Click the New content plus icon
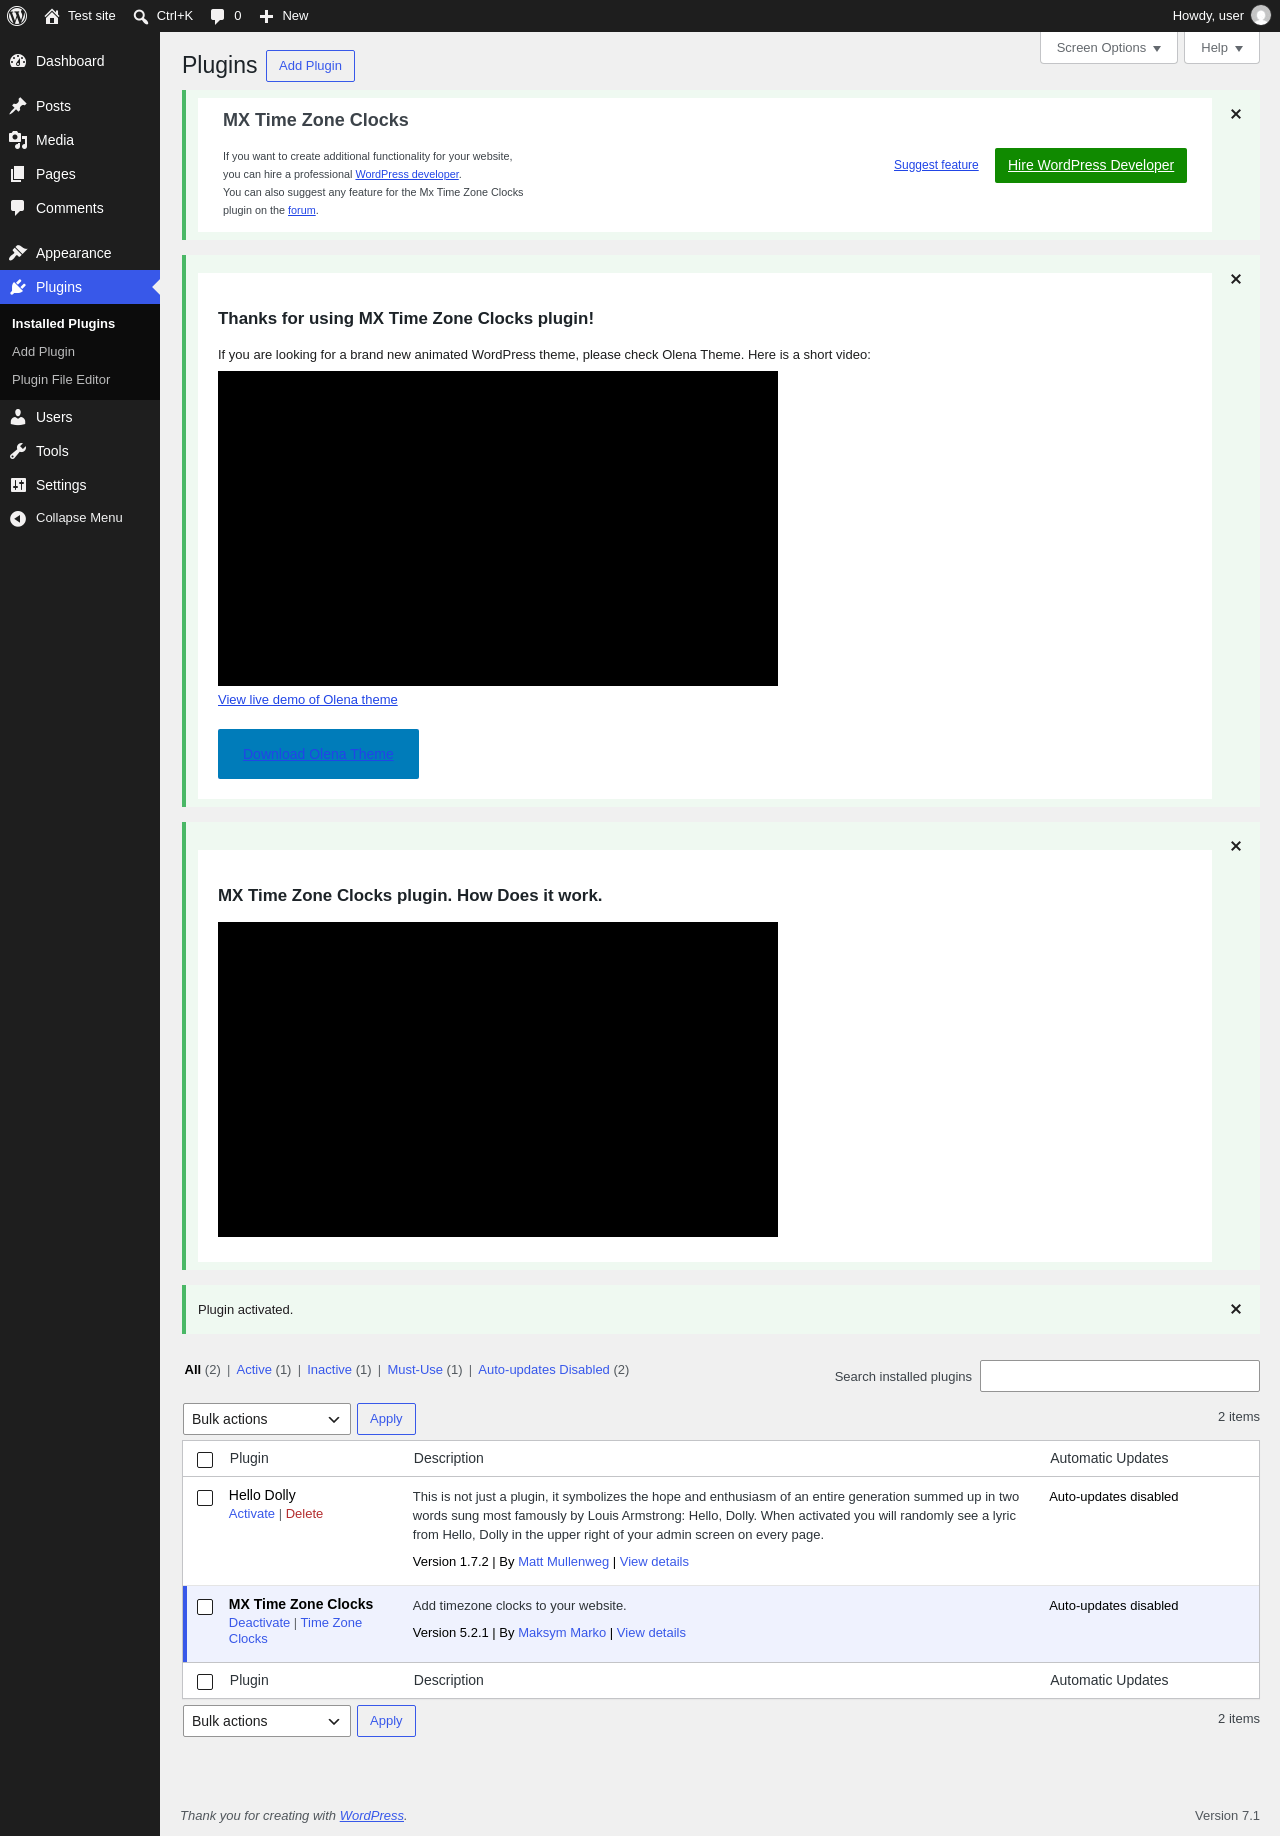Image resolution: width=1280 pixels, height=1836 pixels. coord(266,16)
